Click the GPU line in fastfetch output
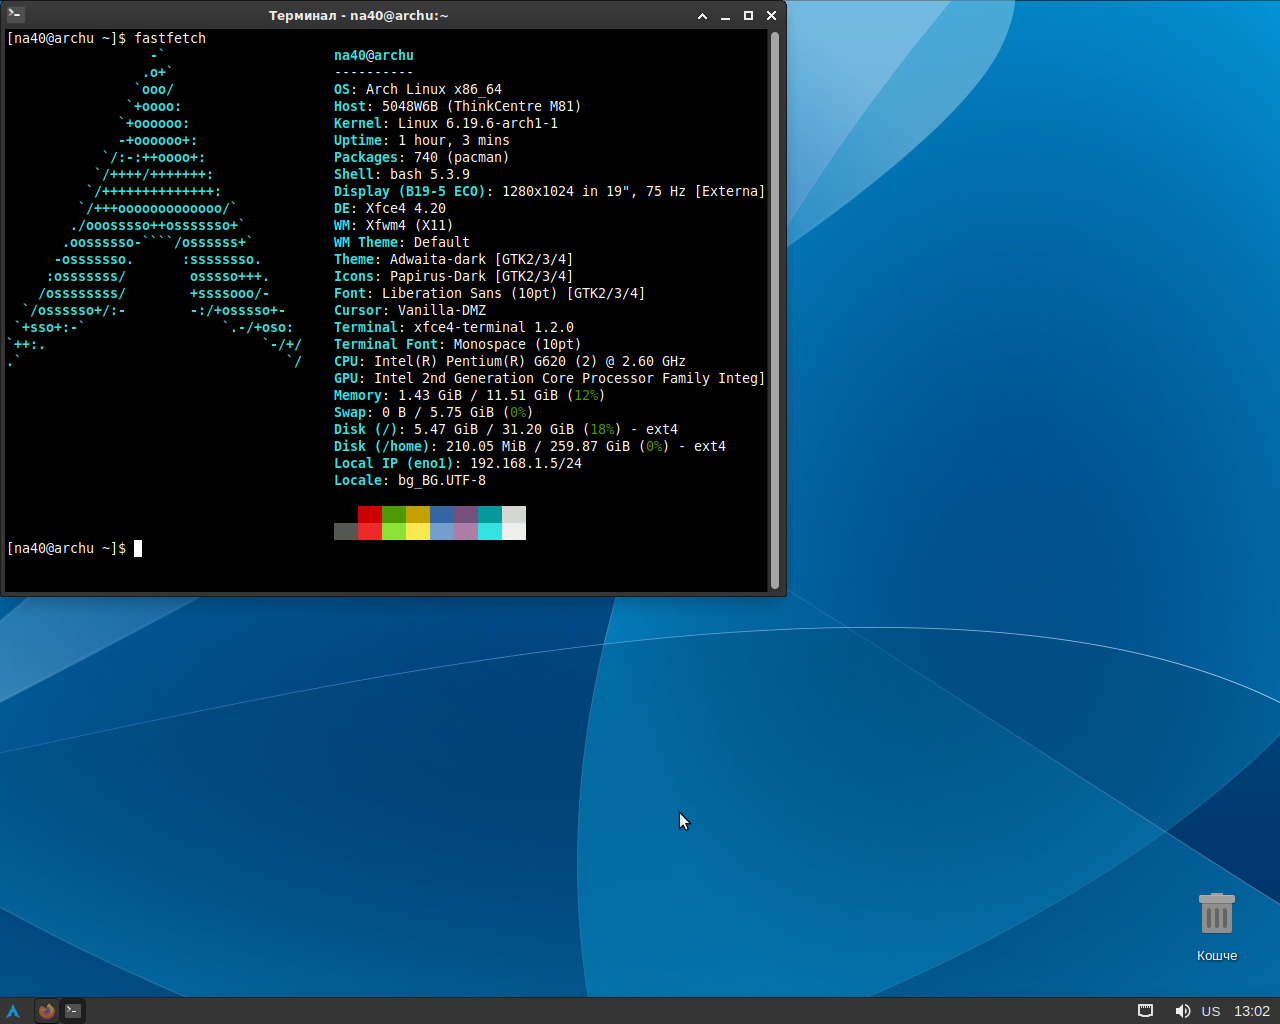Image resolution: width=1280 pixels, height=1024 pixels. tap(550, 378)
